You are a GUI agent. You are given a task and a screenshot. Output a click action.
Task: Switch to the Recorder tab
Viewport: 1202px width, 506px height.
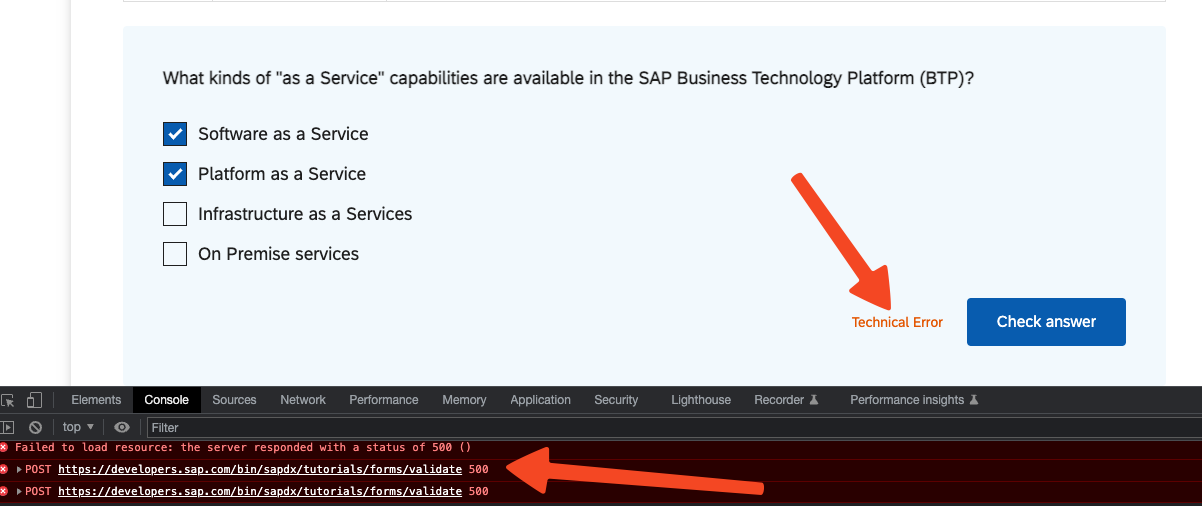point(786,400)
